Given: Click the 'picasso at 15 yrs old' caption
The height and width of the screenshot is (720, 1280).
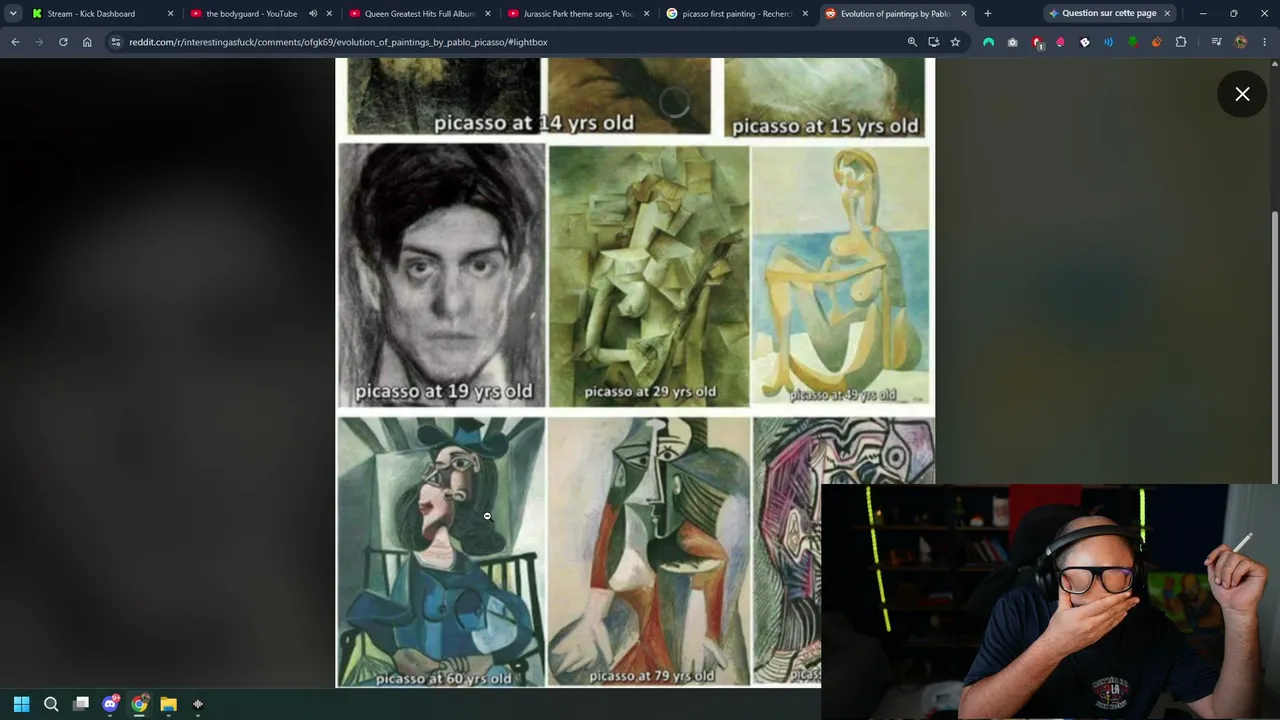Looking at the screenshot, I should point(825,126).
